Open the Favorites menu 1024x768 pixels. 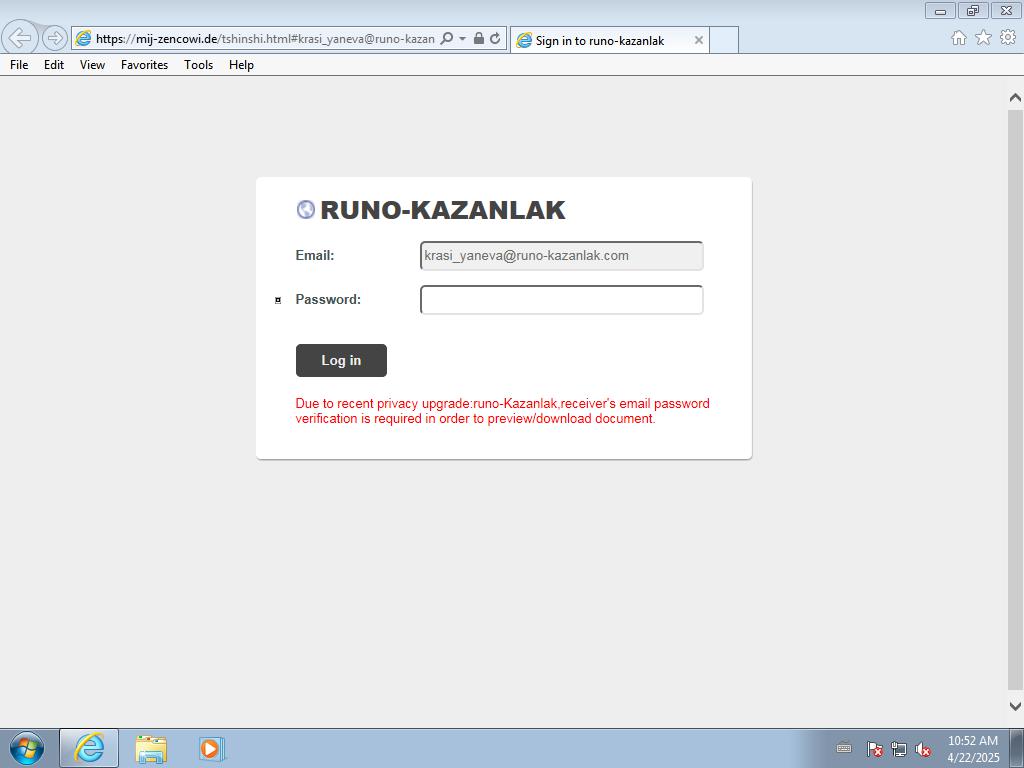[144, 65]
